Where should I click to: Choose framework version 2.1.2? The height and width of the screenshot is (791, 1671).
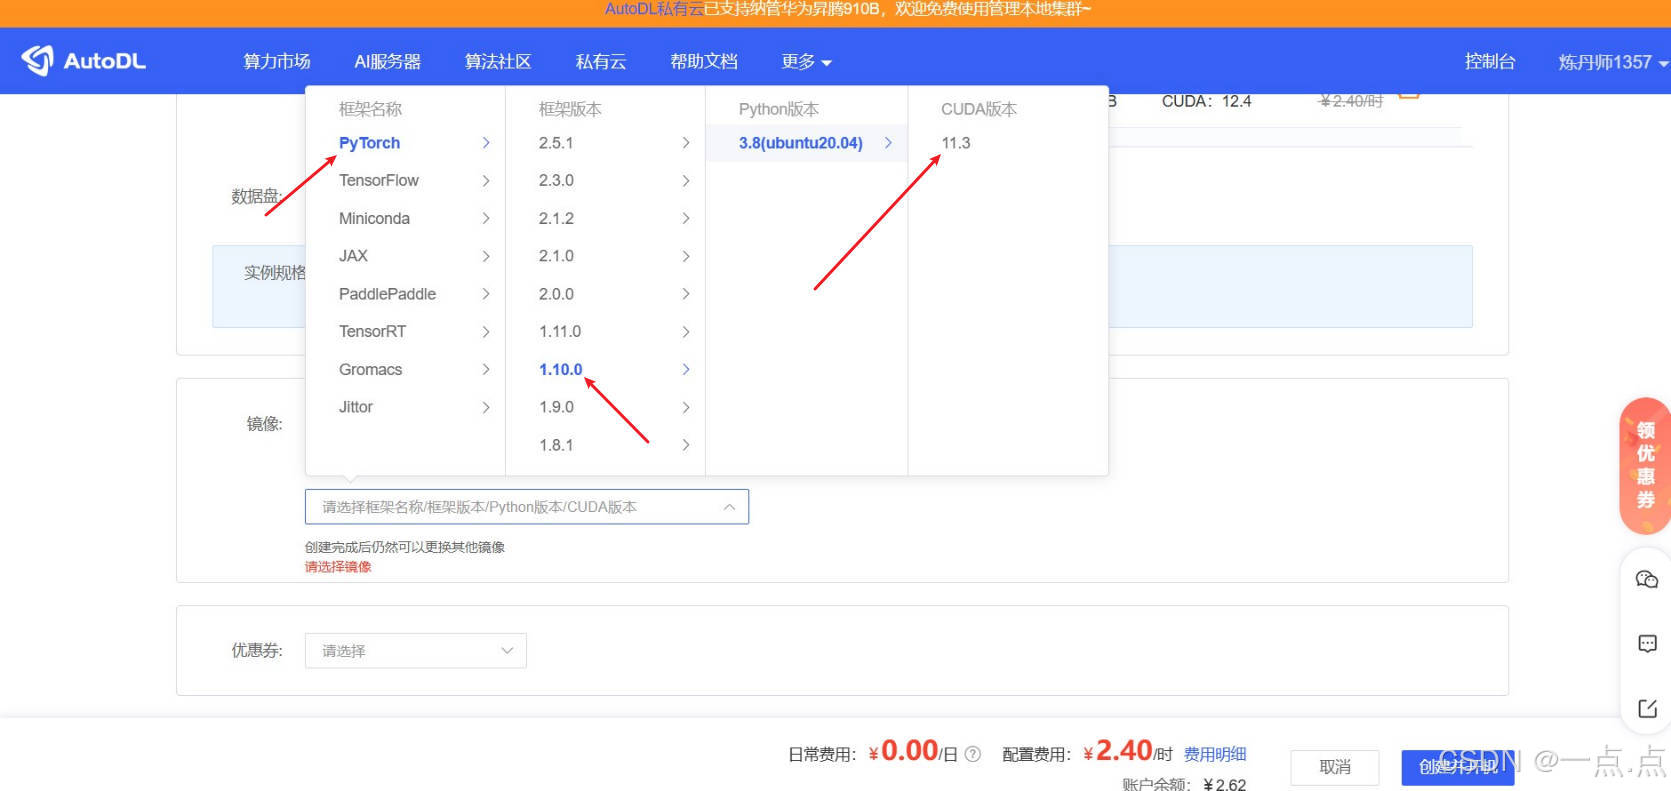coord(606,218)
